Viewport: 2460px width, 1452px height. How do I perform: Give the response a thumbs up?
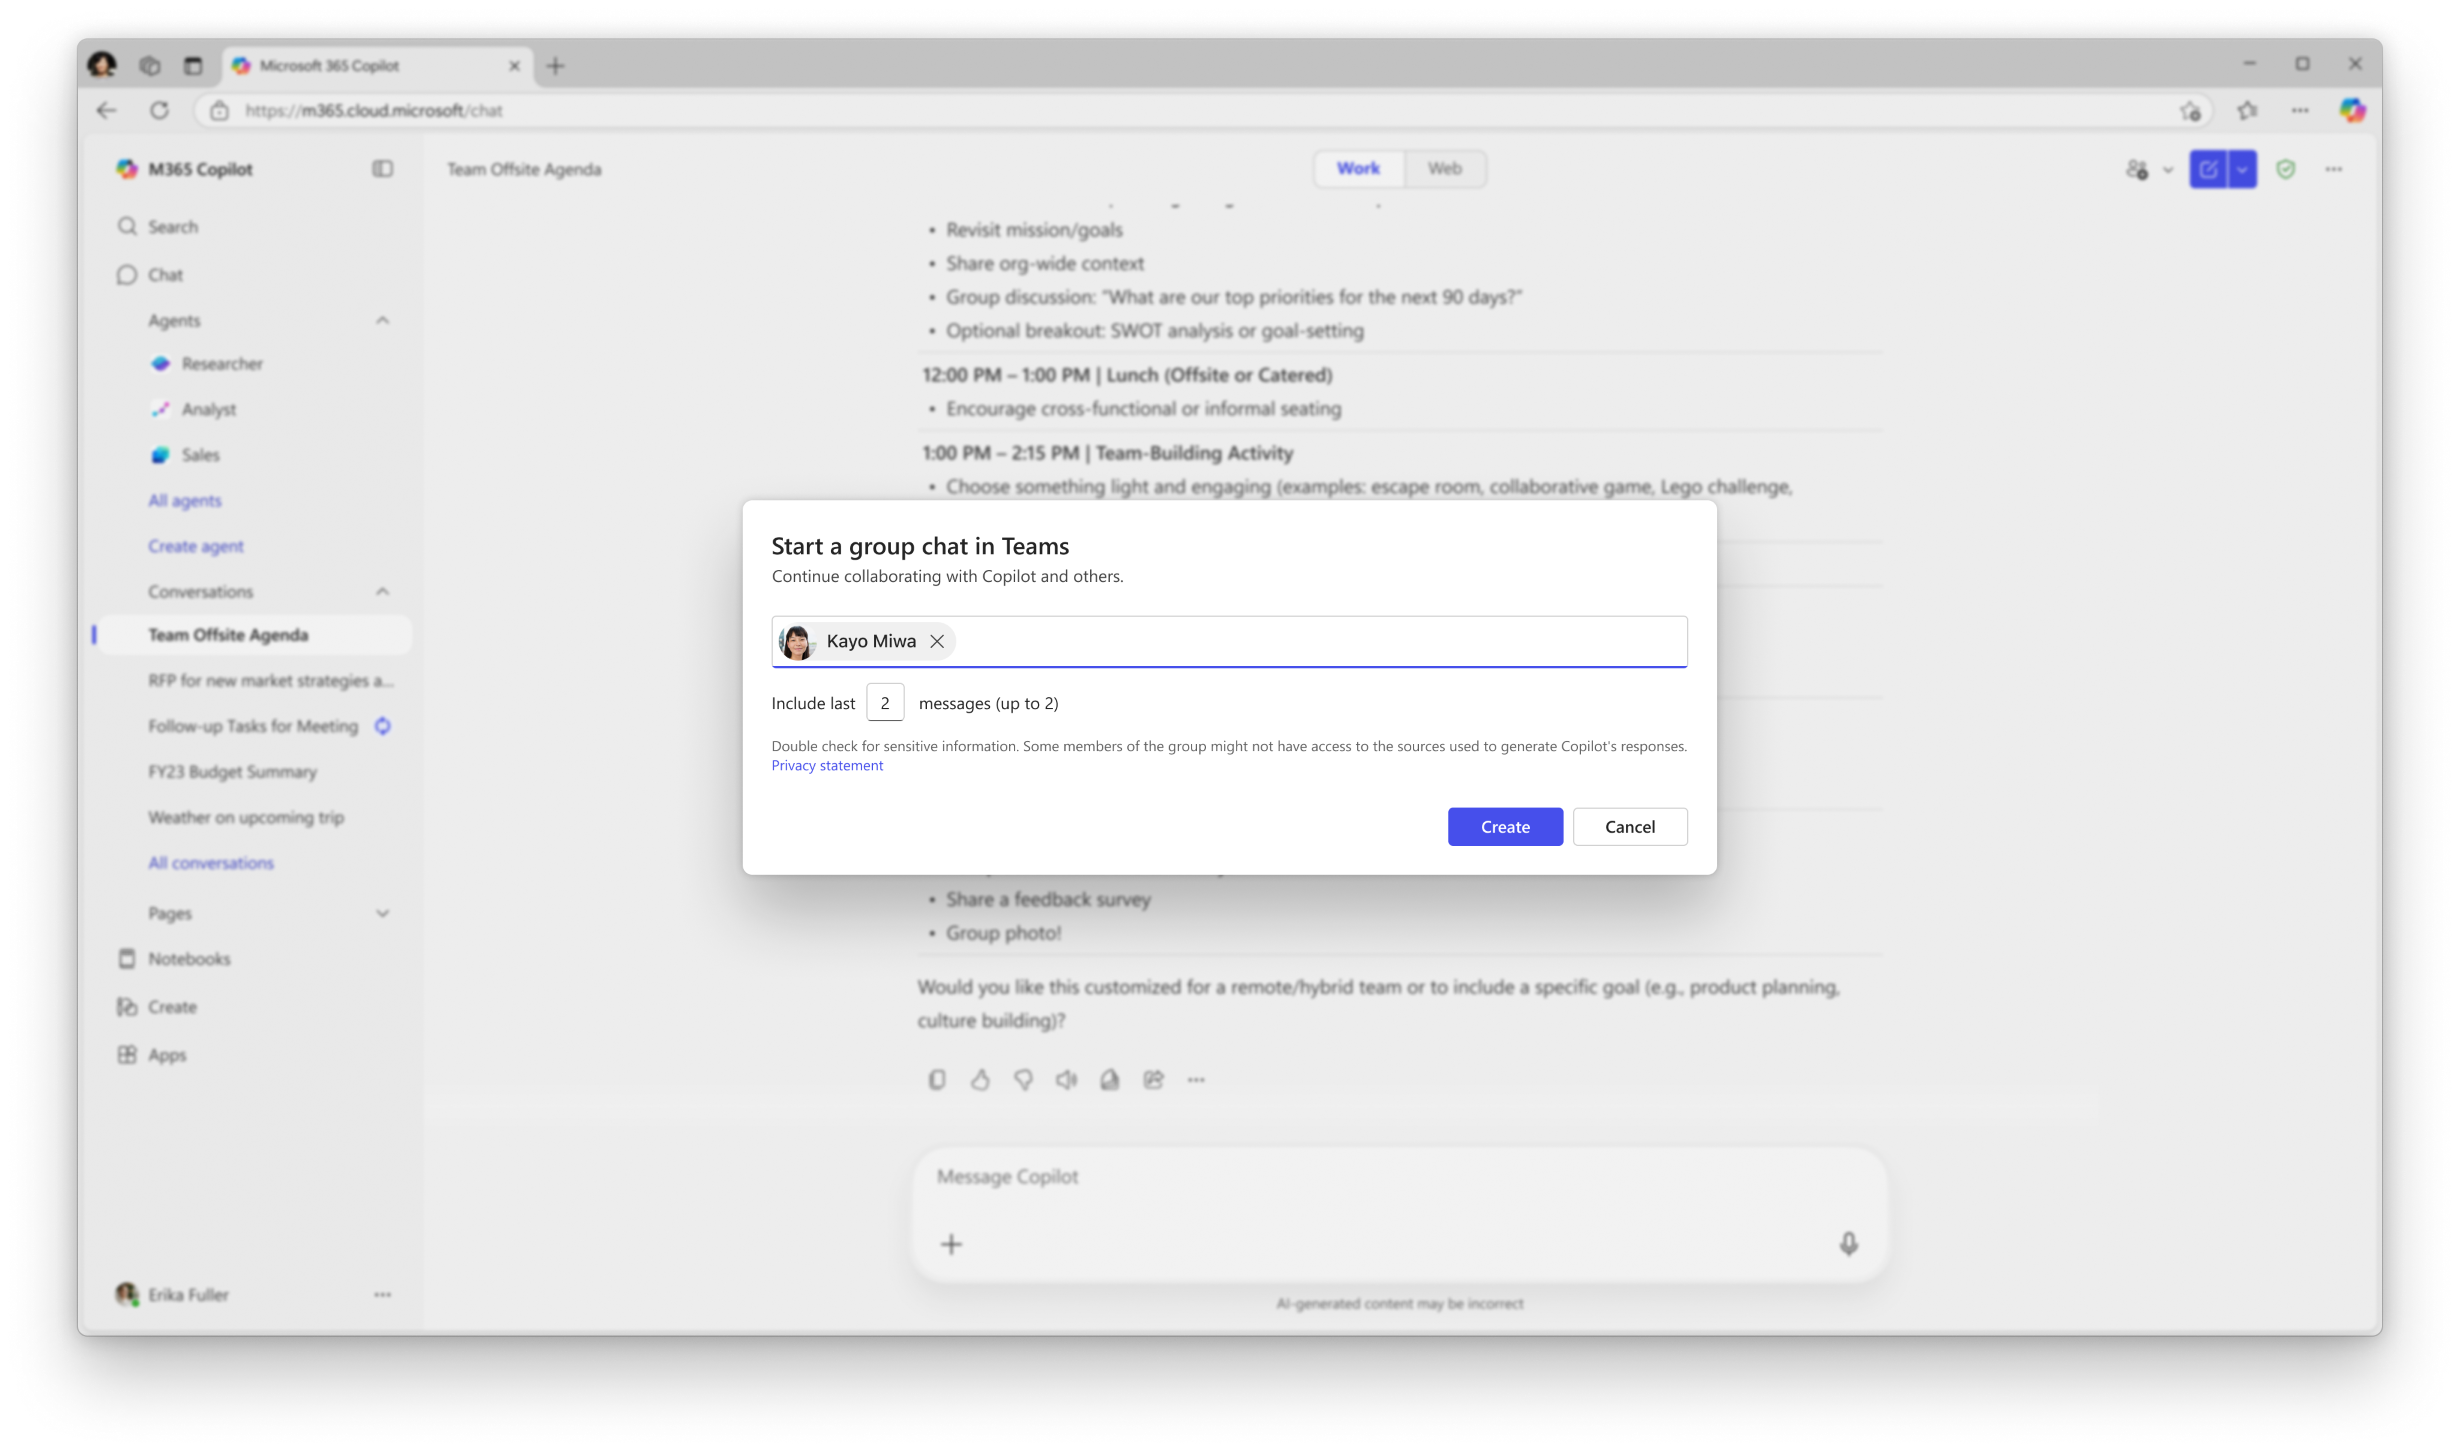point(981,1080)
